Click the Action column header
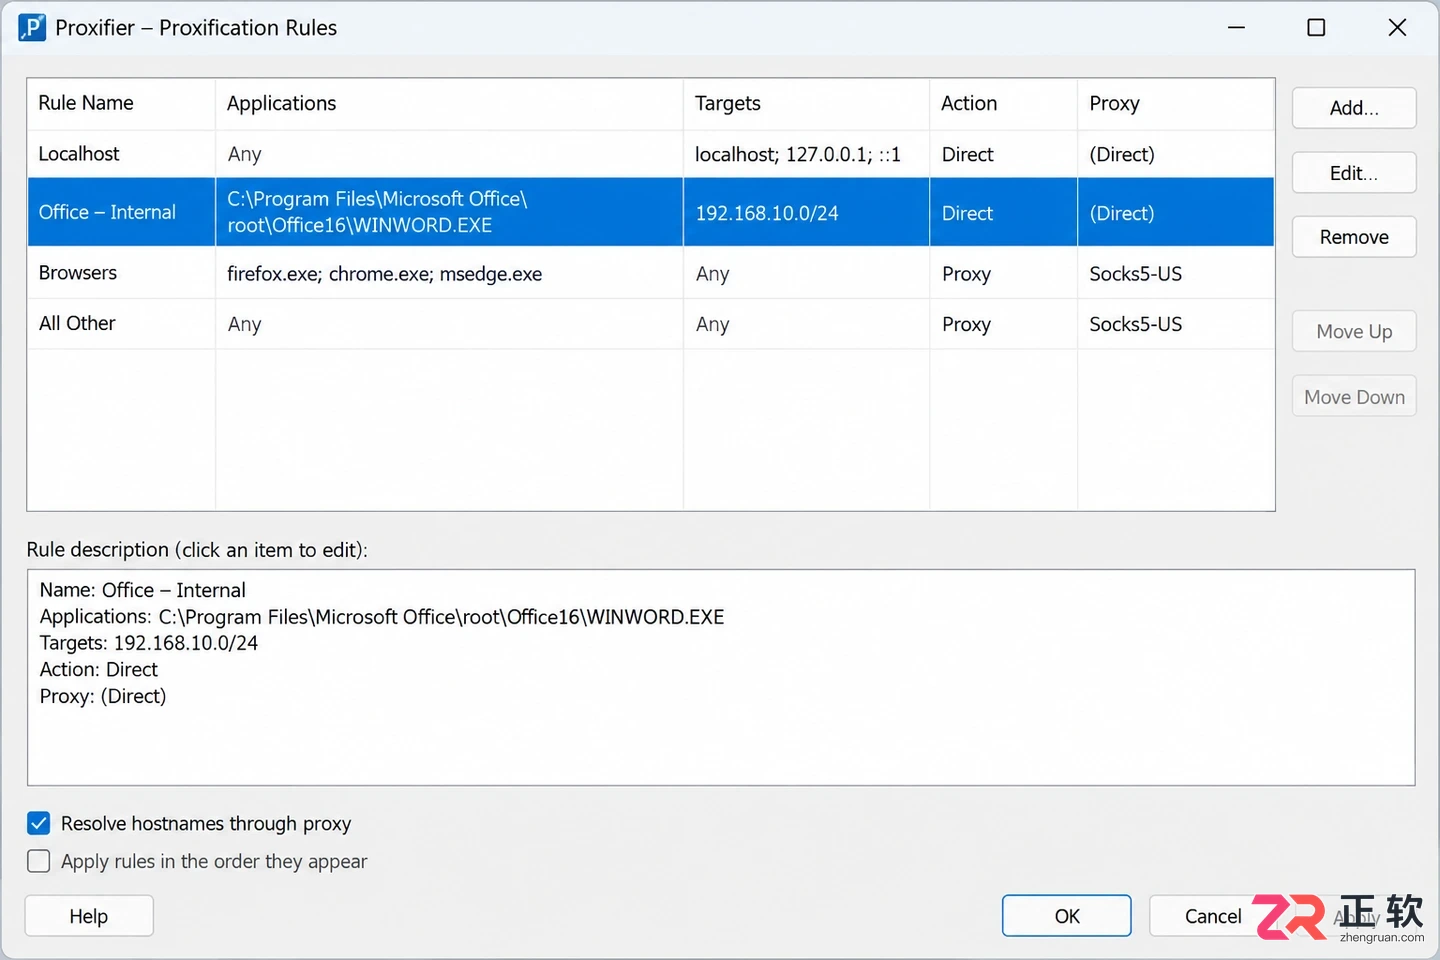1440x960 pixels. (x=1003, y=104)
